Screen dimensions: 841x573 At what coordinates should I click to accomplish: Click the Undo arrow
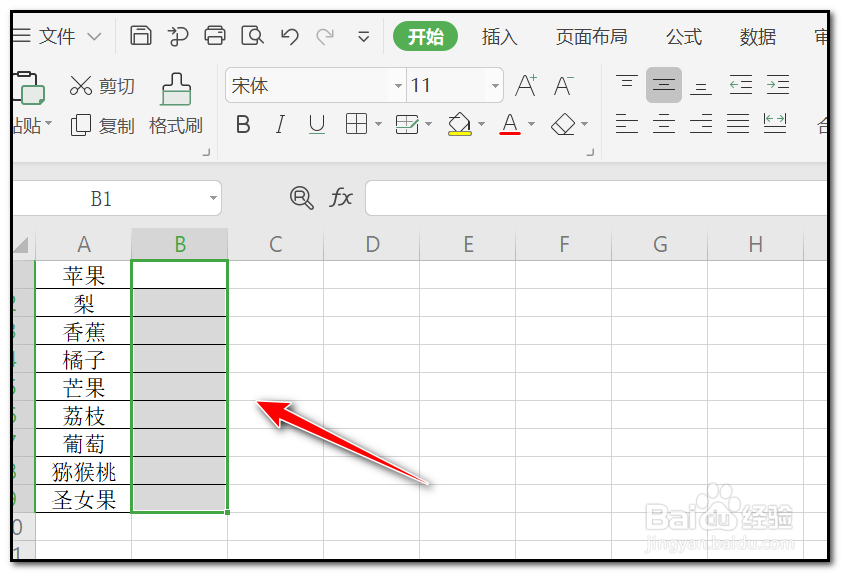(x=290, y=36)
